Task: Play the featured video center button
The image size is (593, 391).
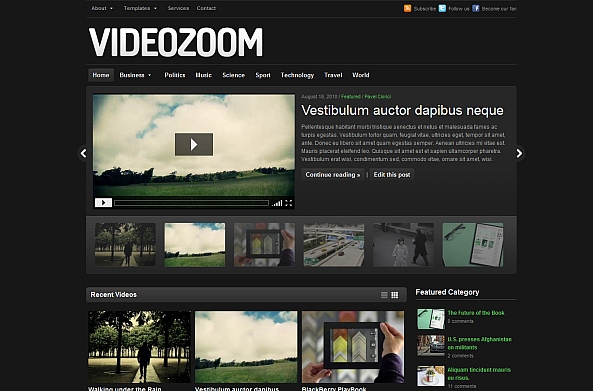Action: [x=194, y=144]
